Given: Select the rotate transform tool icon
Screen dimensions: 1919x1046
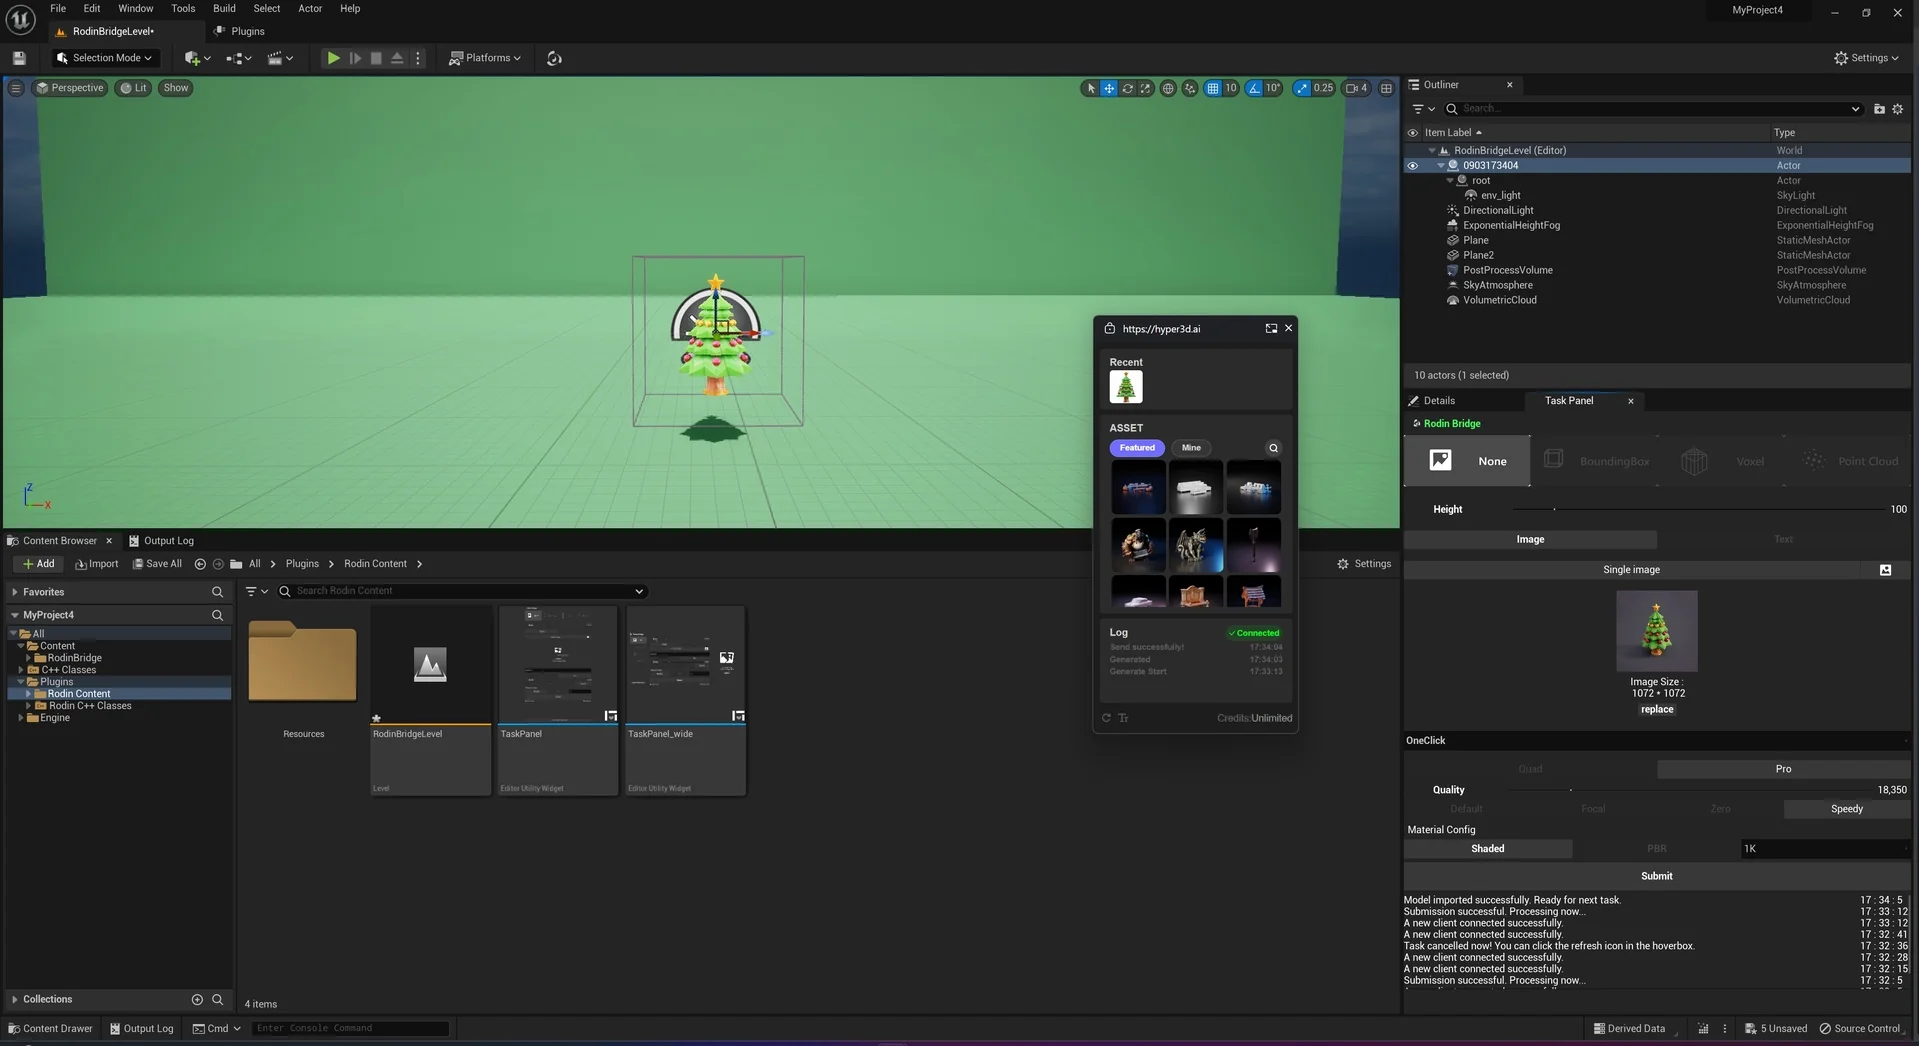Looking at the screenshot, I should 1127,88.
